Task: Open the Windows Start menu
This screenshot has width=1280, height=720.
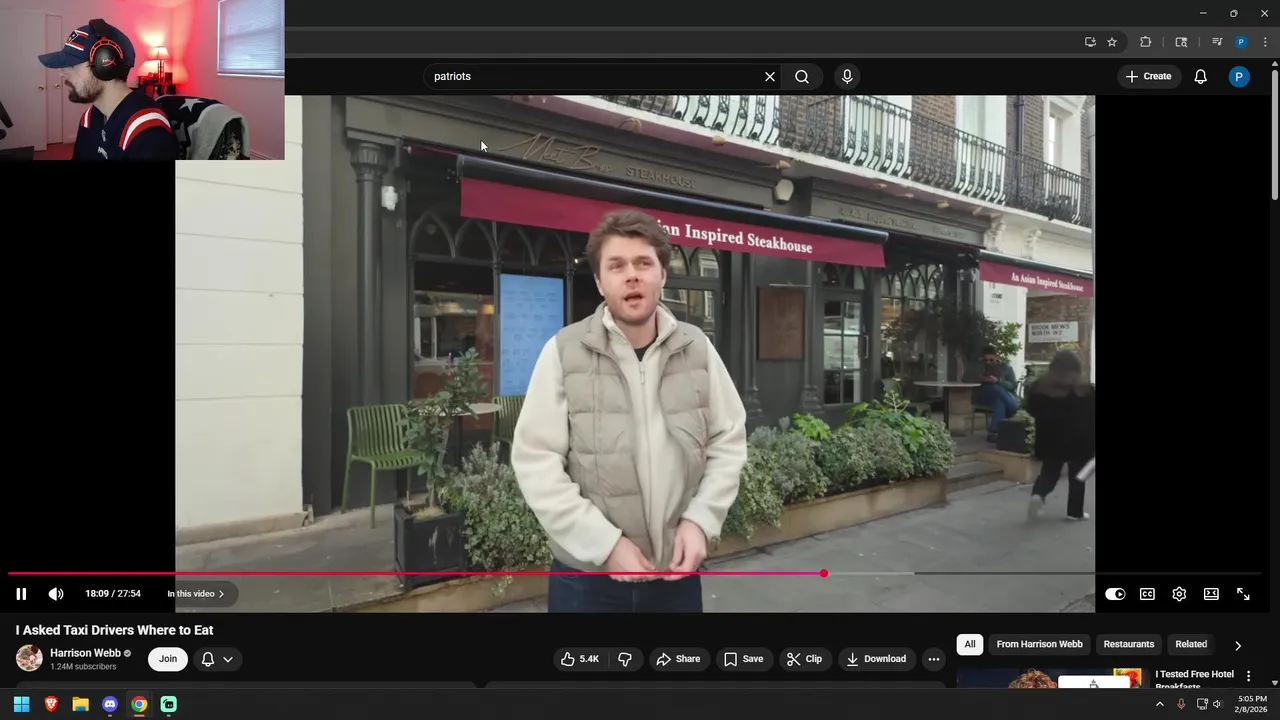Action: point(21,704)
